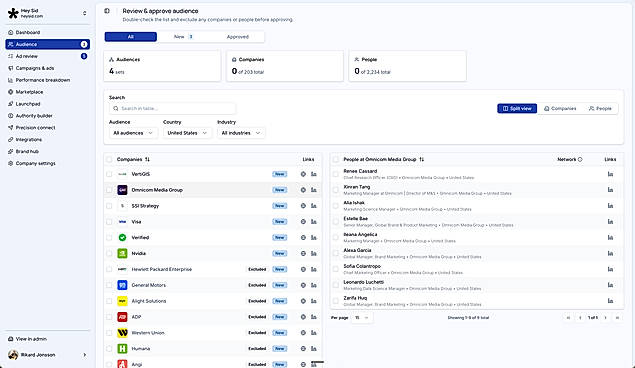Click View in admin link

click(47, 339)
